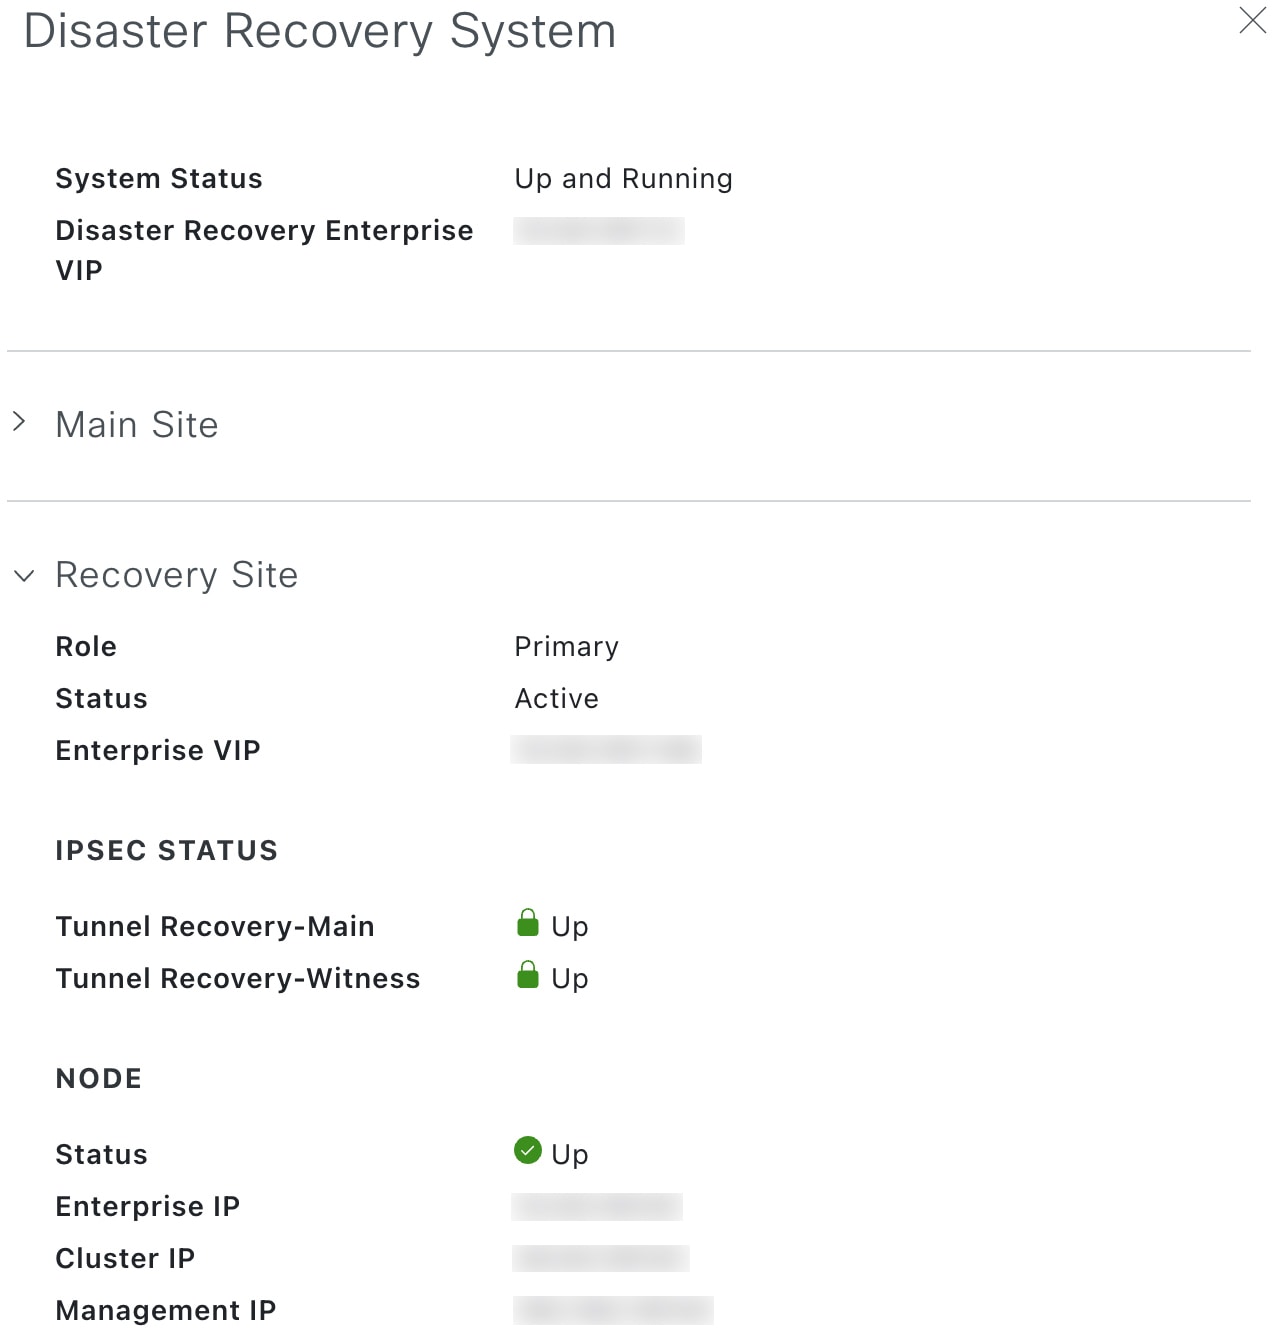Screen dimensions: 1282x1341
Task: Click the Recovery Site heading
Action: pyautogui.click(x=177, y=575)
